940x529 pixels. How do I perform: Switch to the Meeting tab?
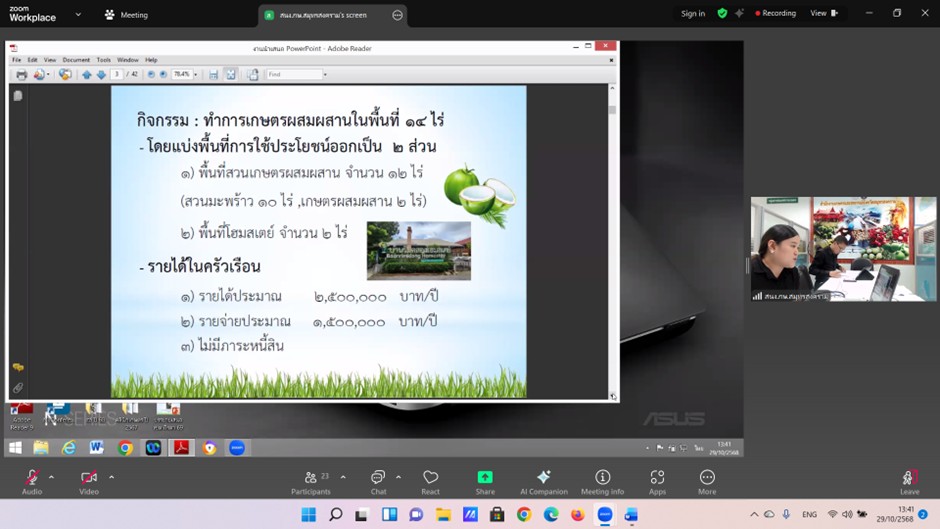point(127,15)
